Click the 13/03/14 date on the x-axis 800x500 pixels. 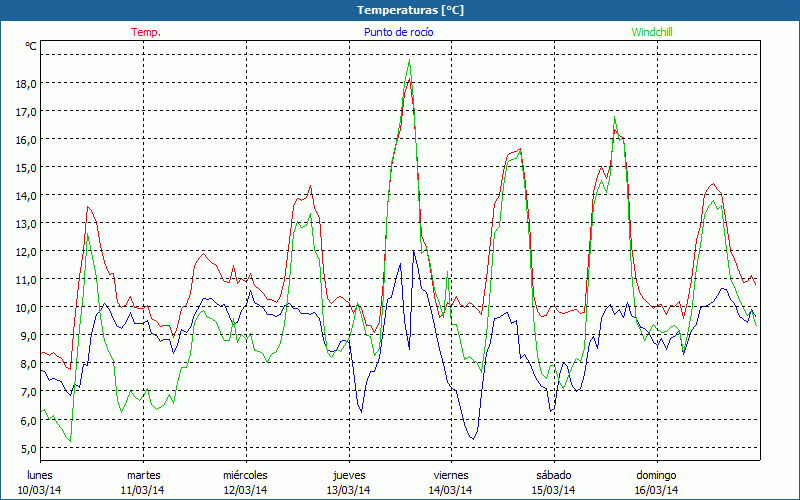point(348,490)
